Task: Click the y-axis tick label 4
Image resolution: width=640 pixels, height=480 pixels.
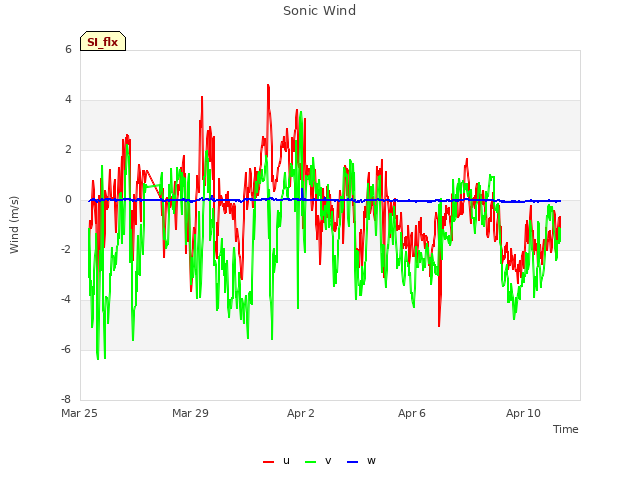Action: (68, 100)
